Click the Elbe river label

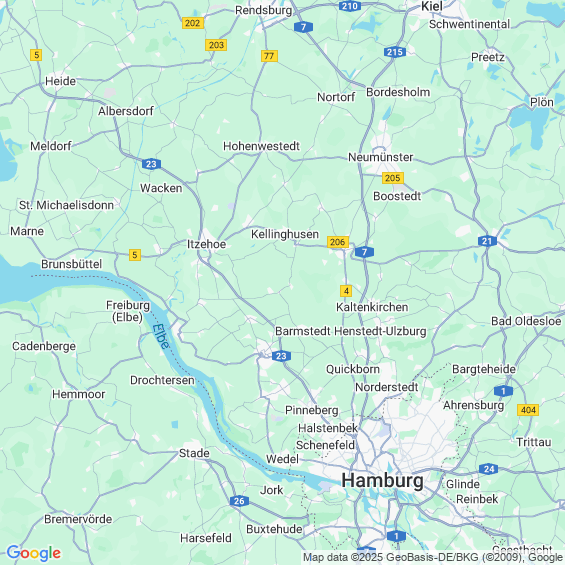[161, 337]
